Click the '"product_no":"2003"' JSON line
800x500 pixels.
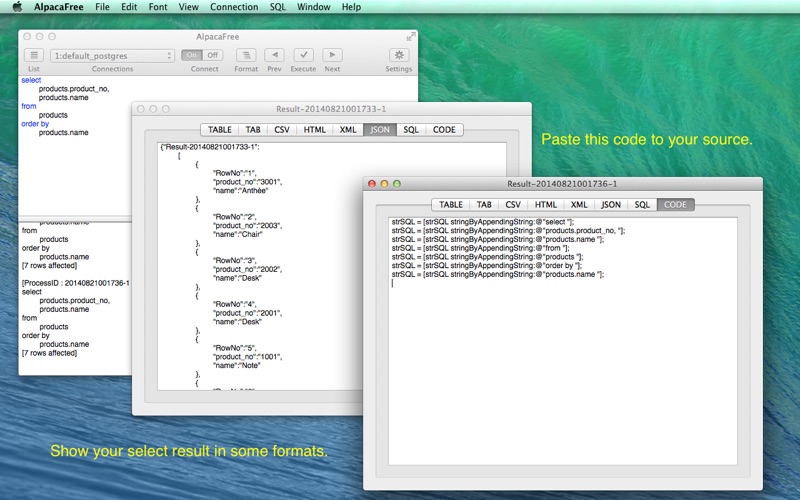[x=247, y=226]
